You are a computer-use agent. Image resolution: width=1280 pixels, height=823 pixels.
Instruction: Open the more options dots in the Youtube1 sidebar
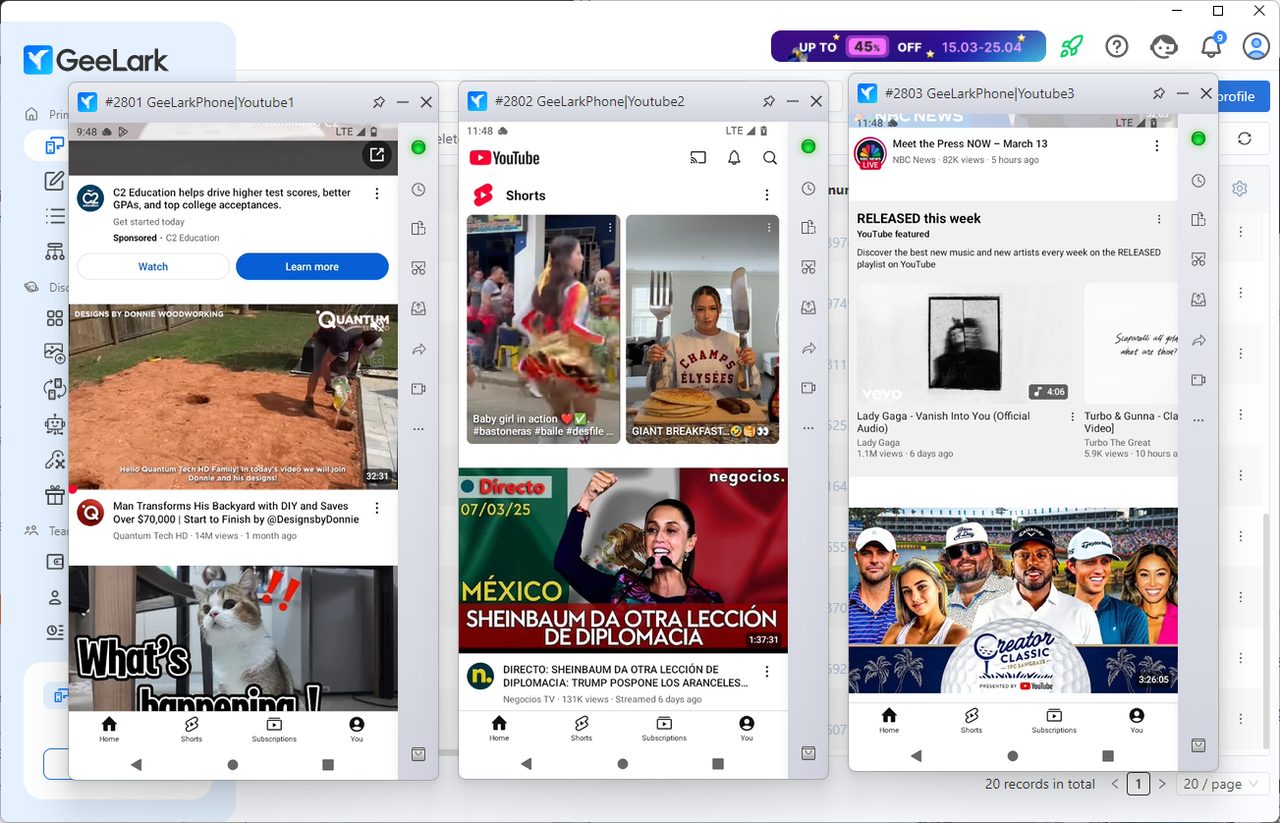pos(418,429)
